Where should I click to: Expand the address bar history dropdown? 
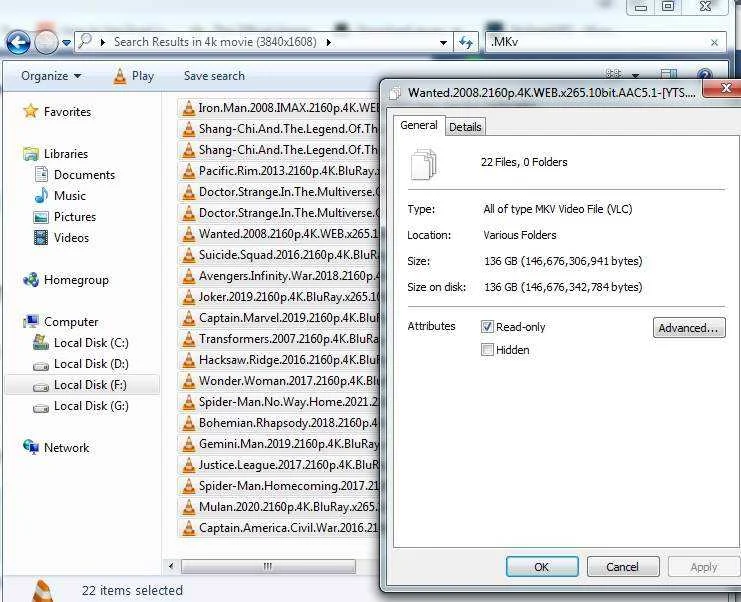tap(443, 43)
